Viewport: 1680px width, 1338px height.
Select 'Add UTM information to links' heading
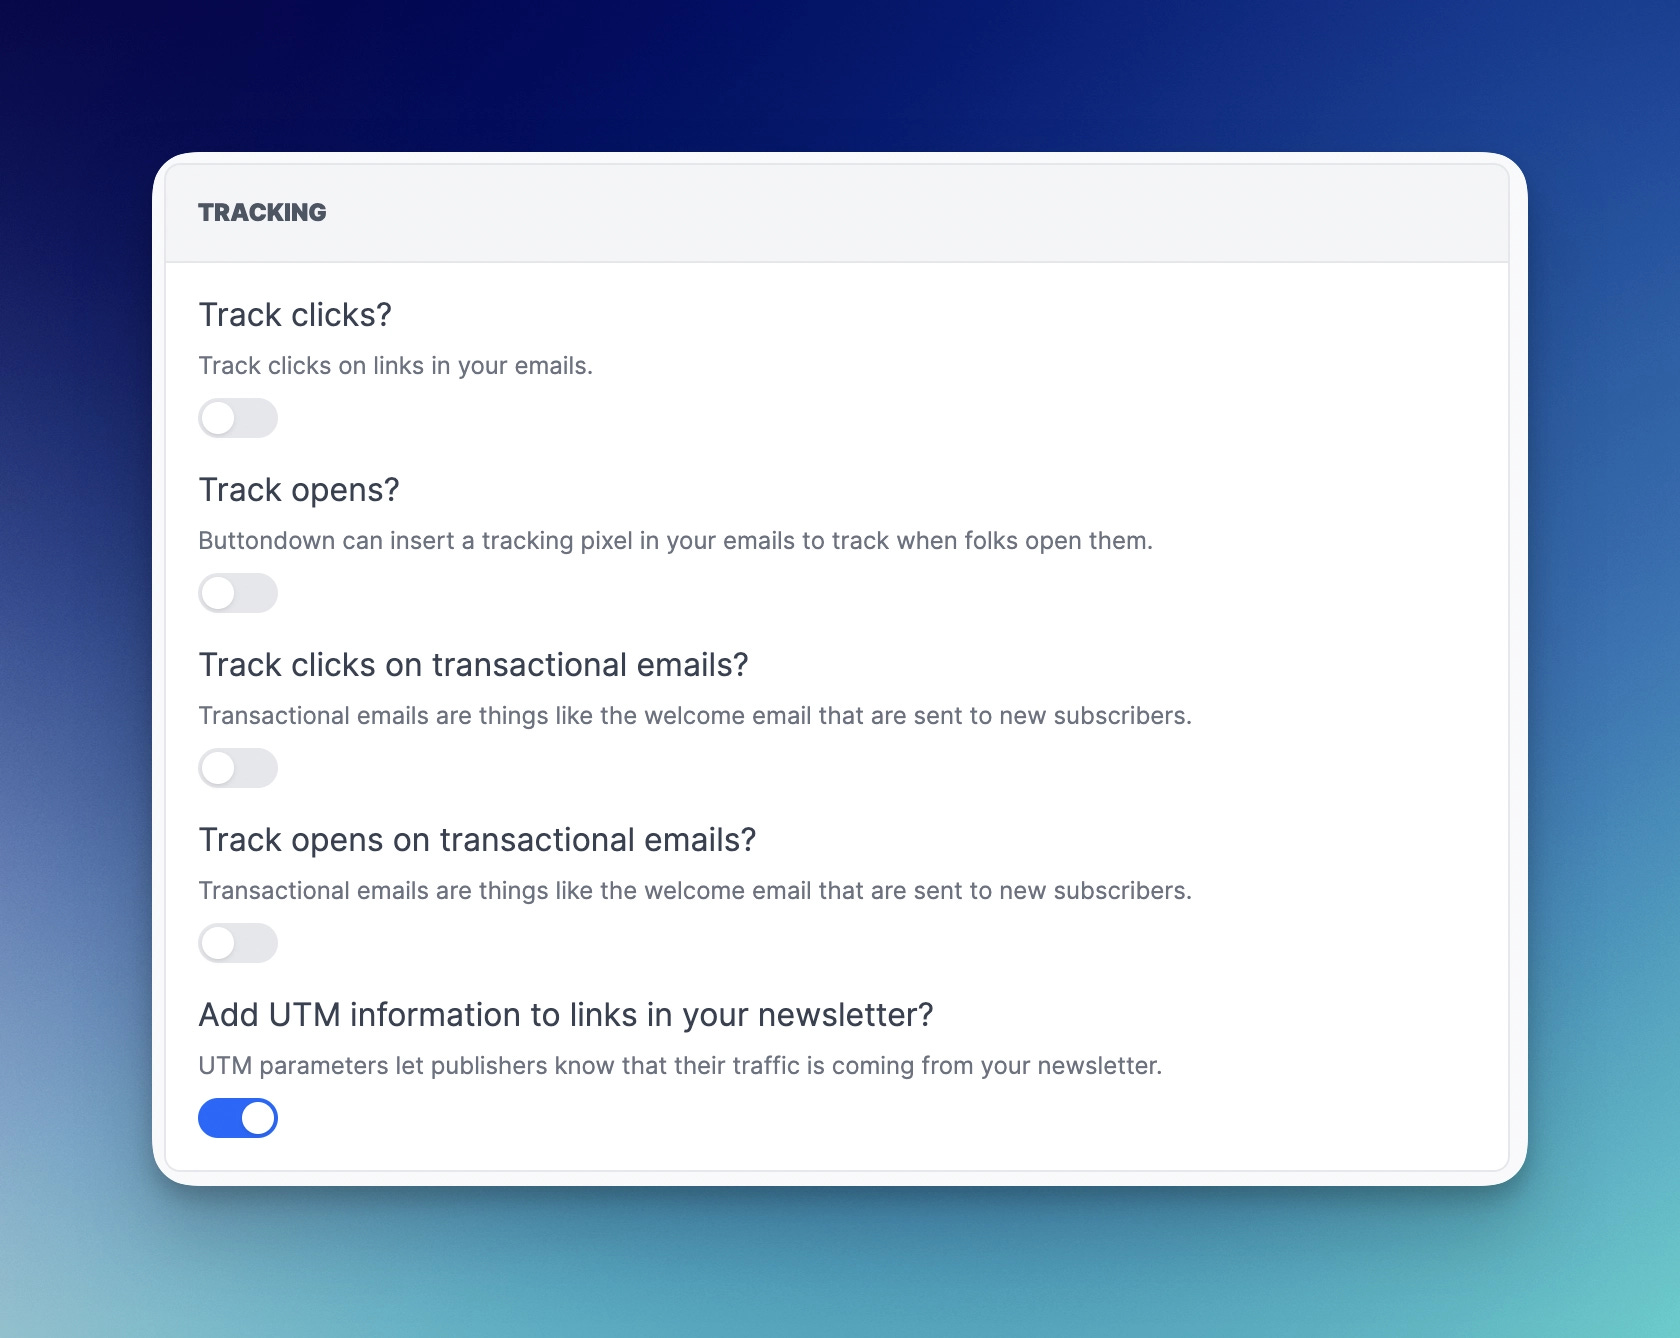point(566,1015)
